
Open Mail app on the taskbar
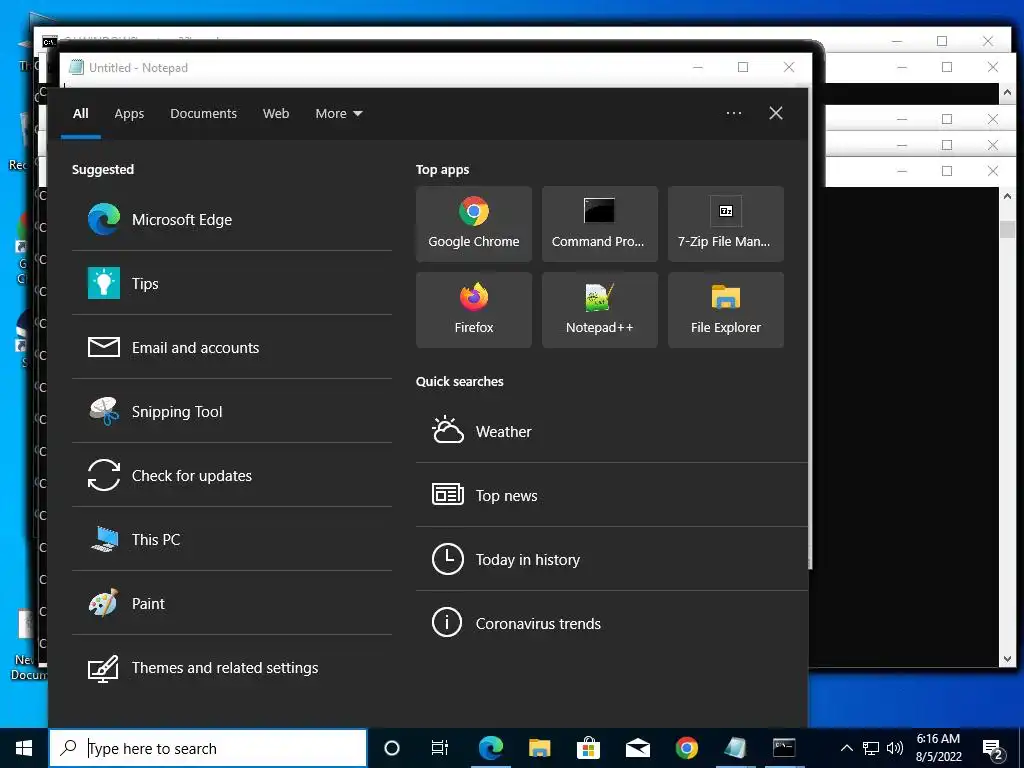pyautogui.click(x=637, y=748)
